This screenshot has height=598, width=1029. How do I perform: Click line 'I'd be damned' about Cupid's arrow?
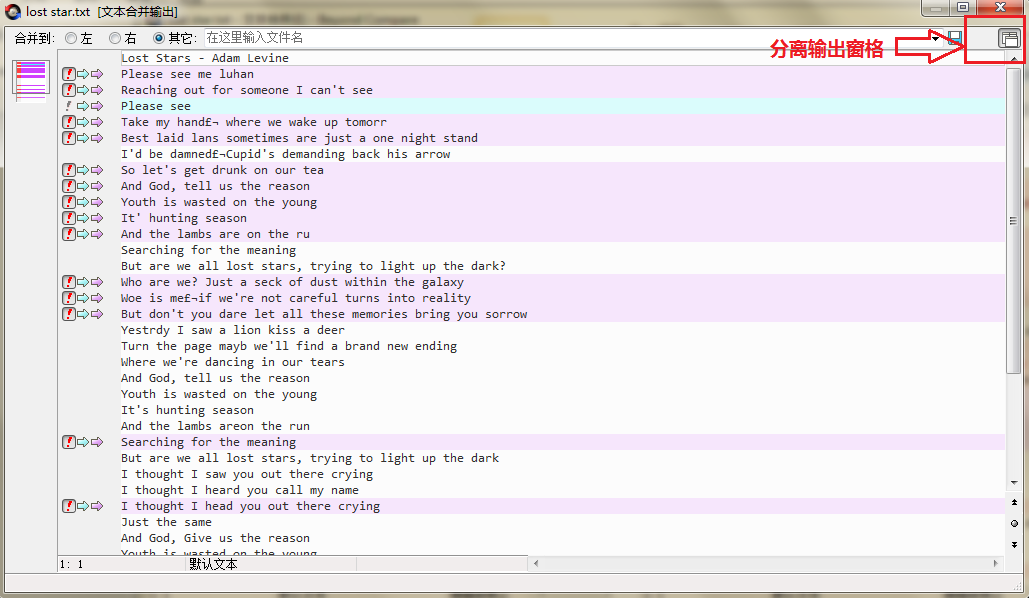(285, 154)
